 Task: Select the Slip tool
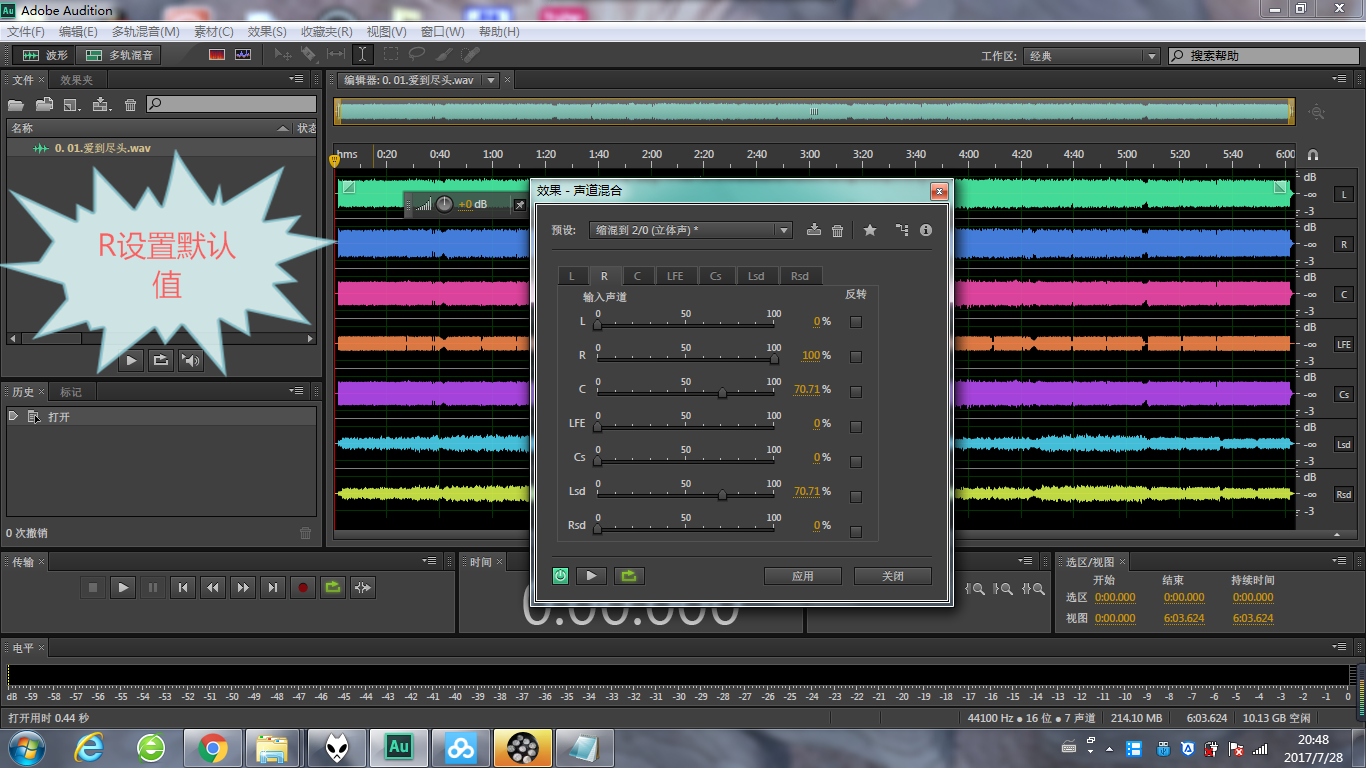point(336,55)
